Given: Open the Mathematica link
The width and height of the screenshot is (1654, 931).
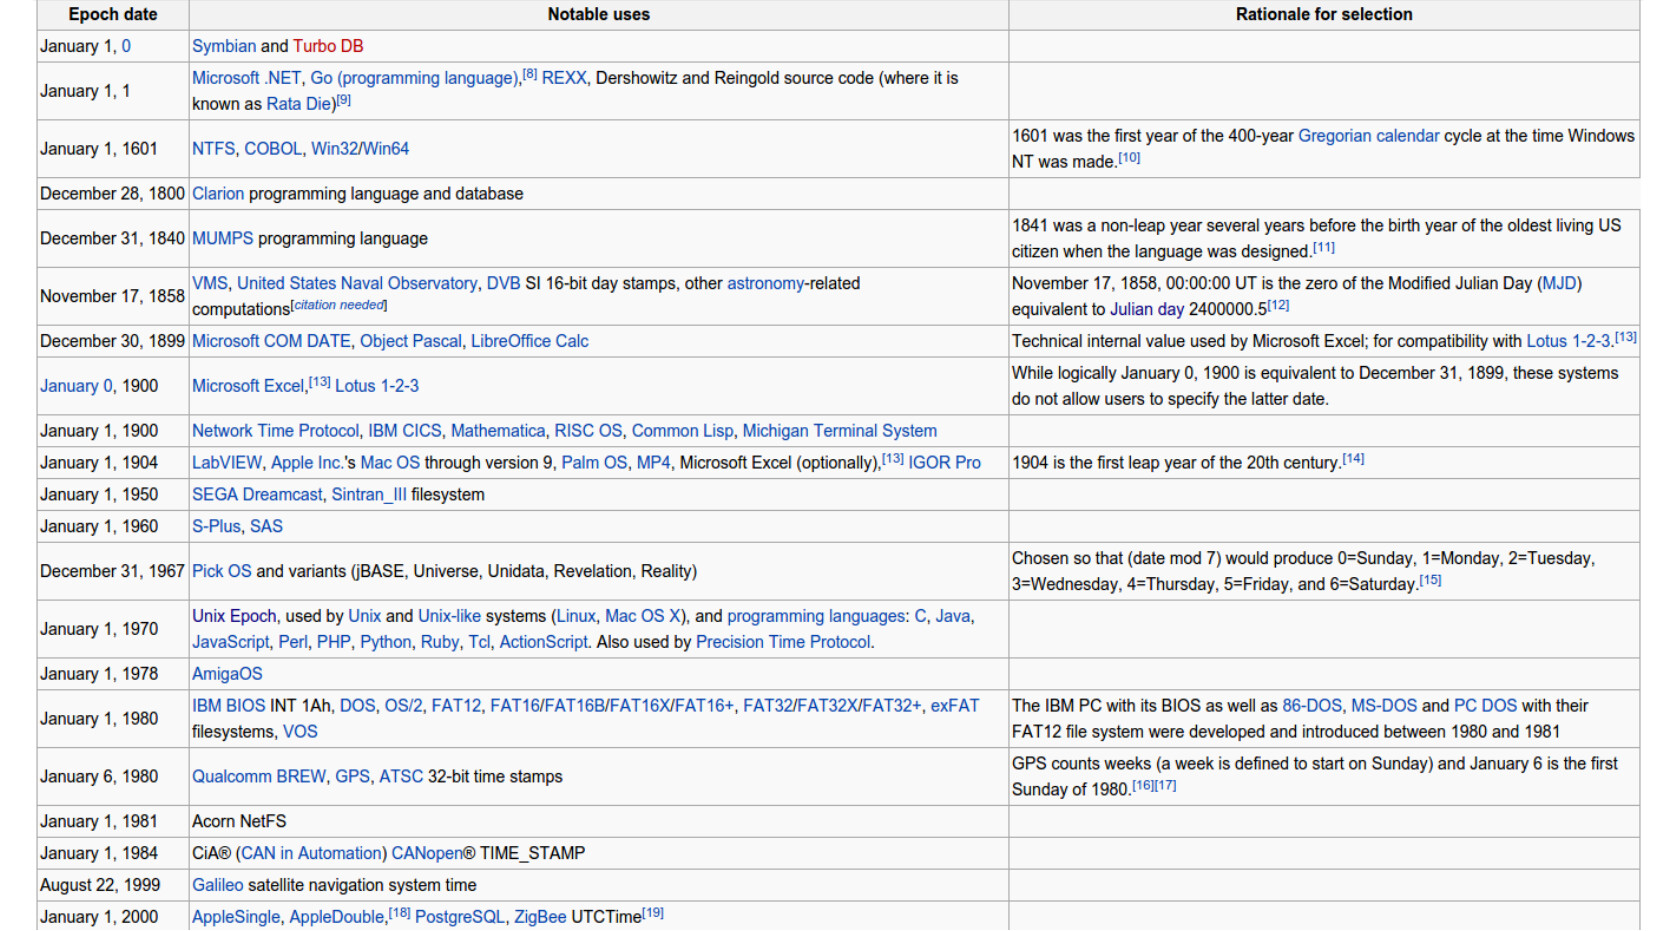Looking at the screenshot, I should pos(498,431).
